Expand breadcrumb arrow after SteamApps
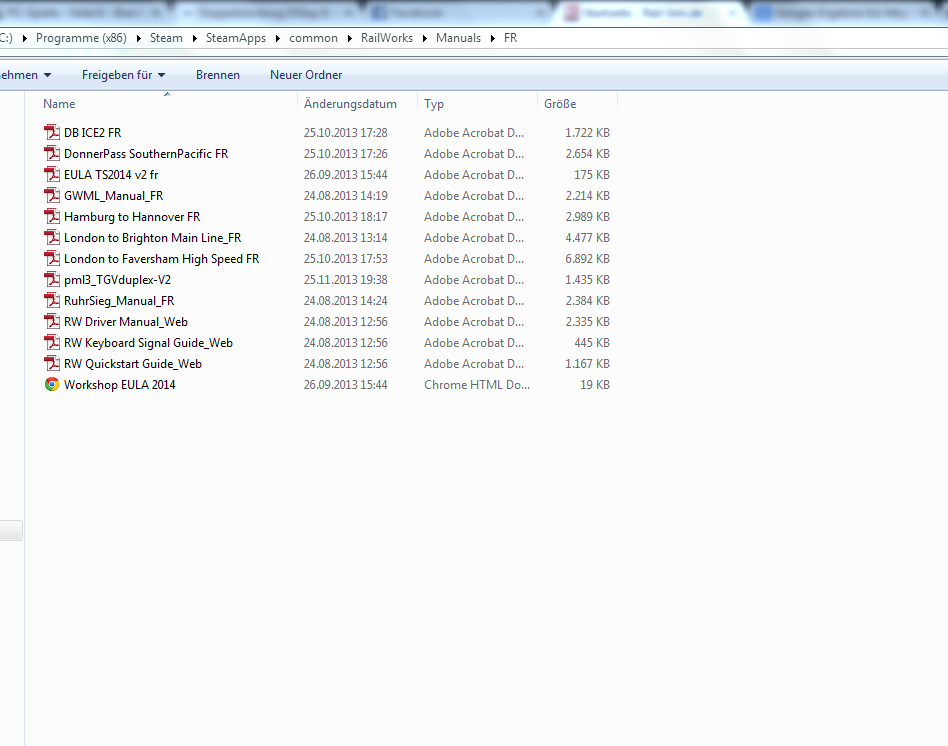948x746 pixels. [278, 38]
